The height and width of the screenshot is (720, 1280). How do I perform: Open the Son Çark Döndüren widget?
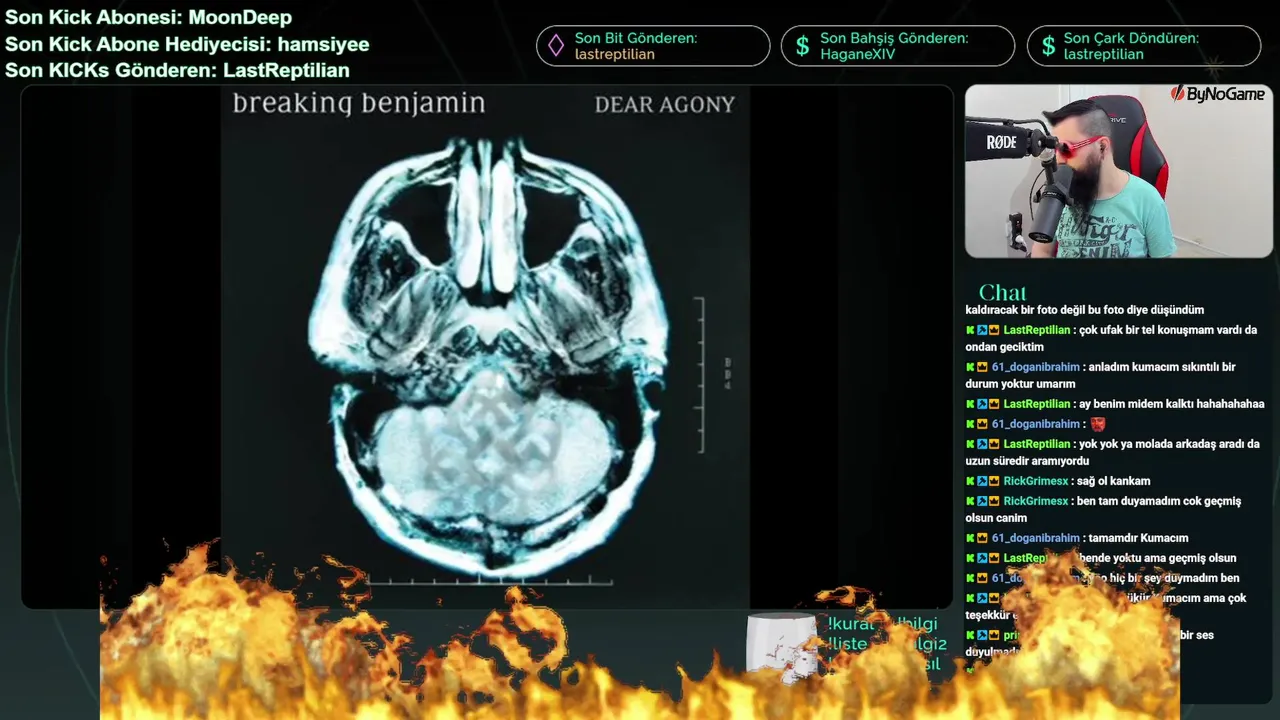click(x=1144, y=46)
